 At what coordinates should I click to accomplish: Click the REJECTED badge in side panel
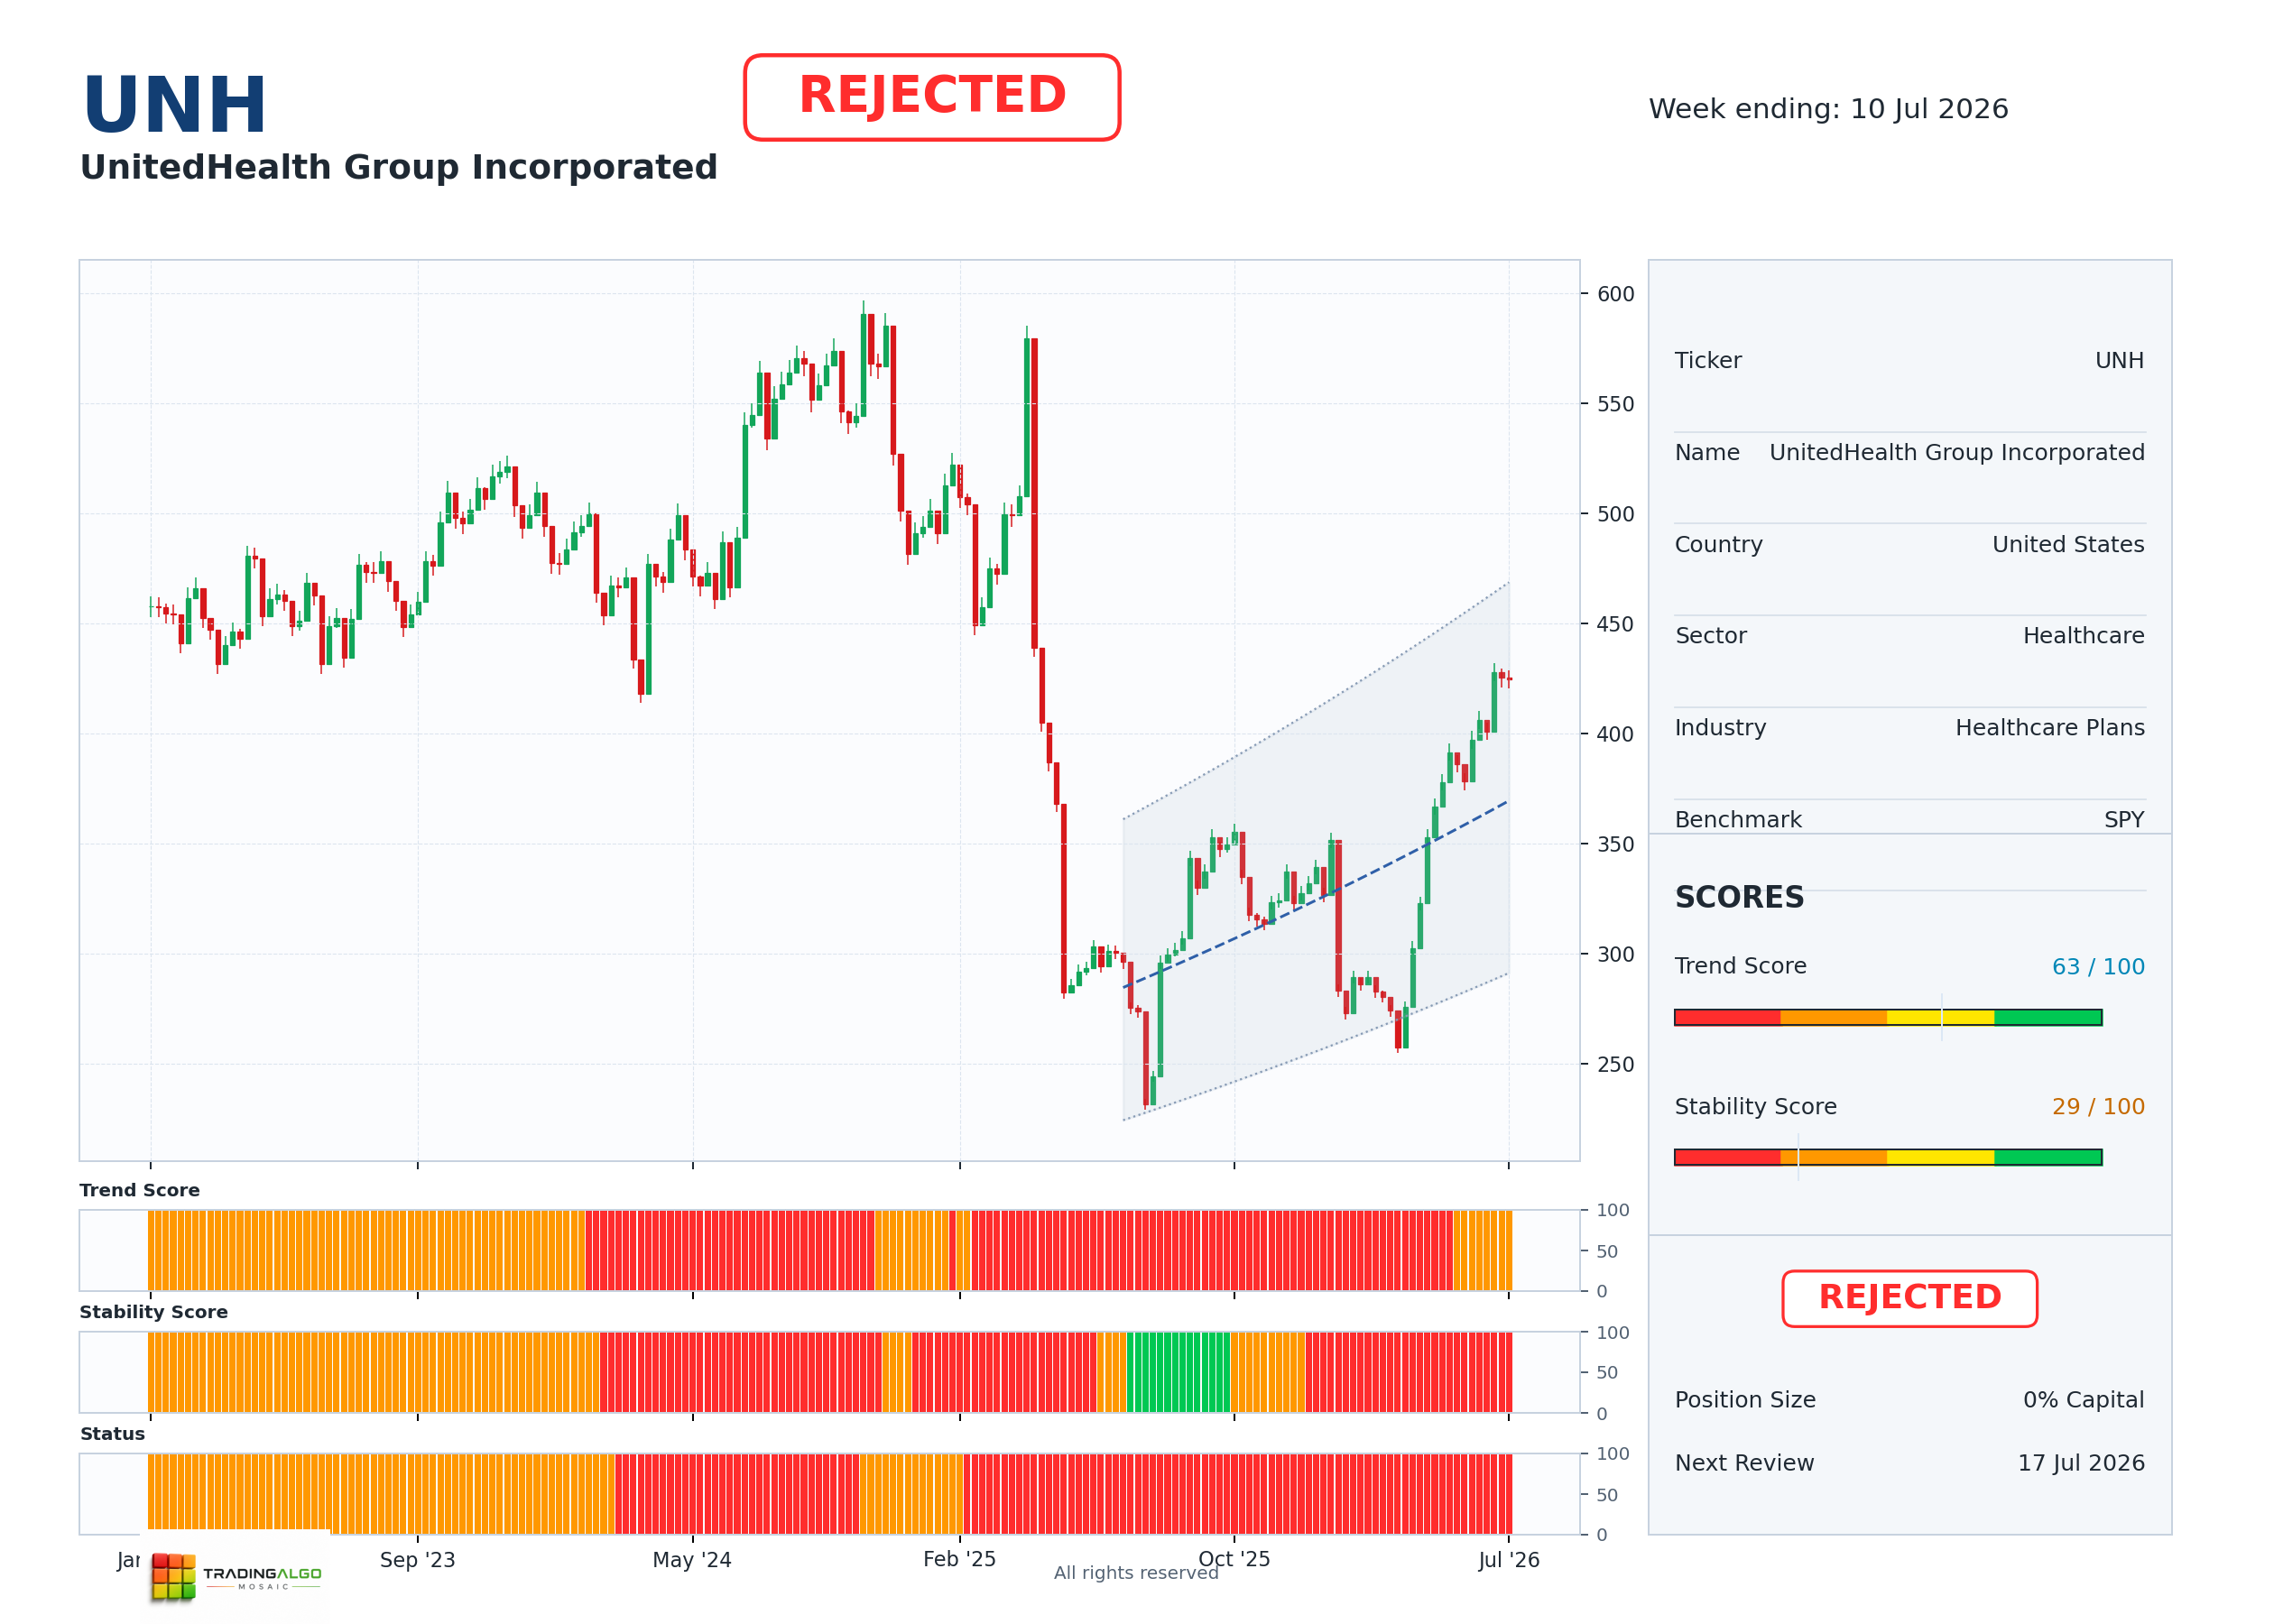(1909, 1298)
